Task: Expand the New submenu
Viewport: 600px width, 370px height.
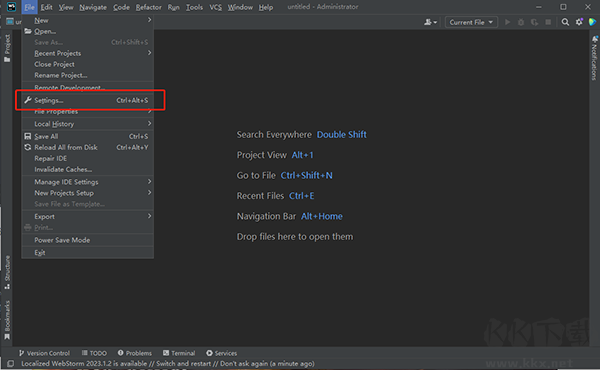Action: point(88,20)
